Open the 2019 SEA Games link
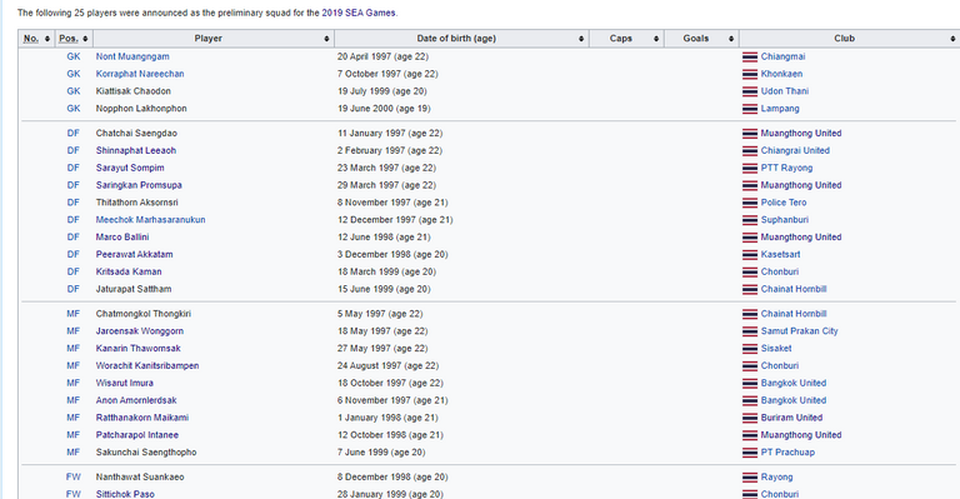The width and height of the screenshot is (960, 499). click(x=358, y=12)
